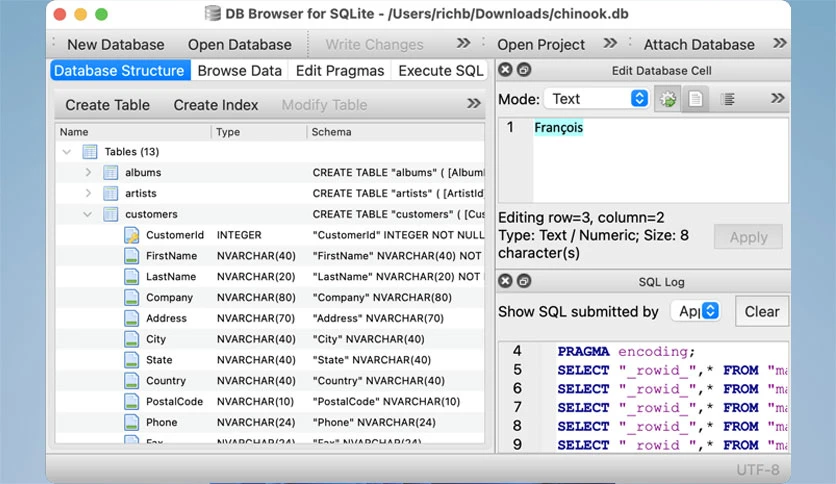Image resolution: width=836 pixels, height=484 pixels.
Task: Click the document page icon in the cell editor toolbar
Action: coord(695,99)
